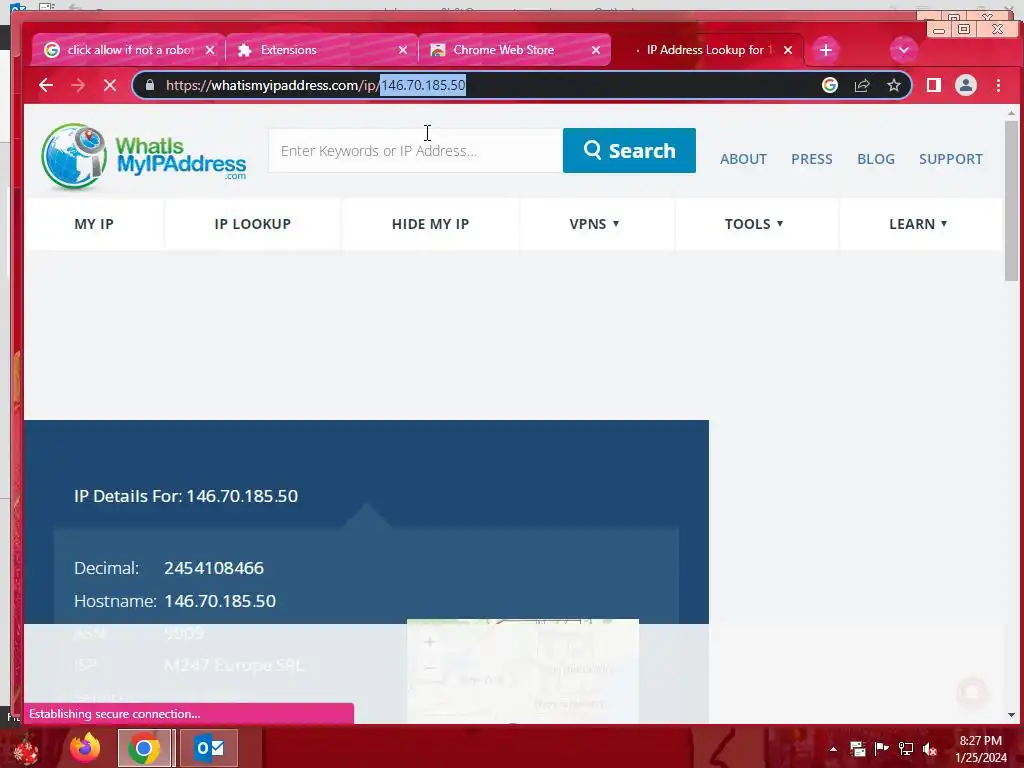Screen dimensions: 1024x768
Task: Click the network tray icon
Action: [906, 749]
